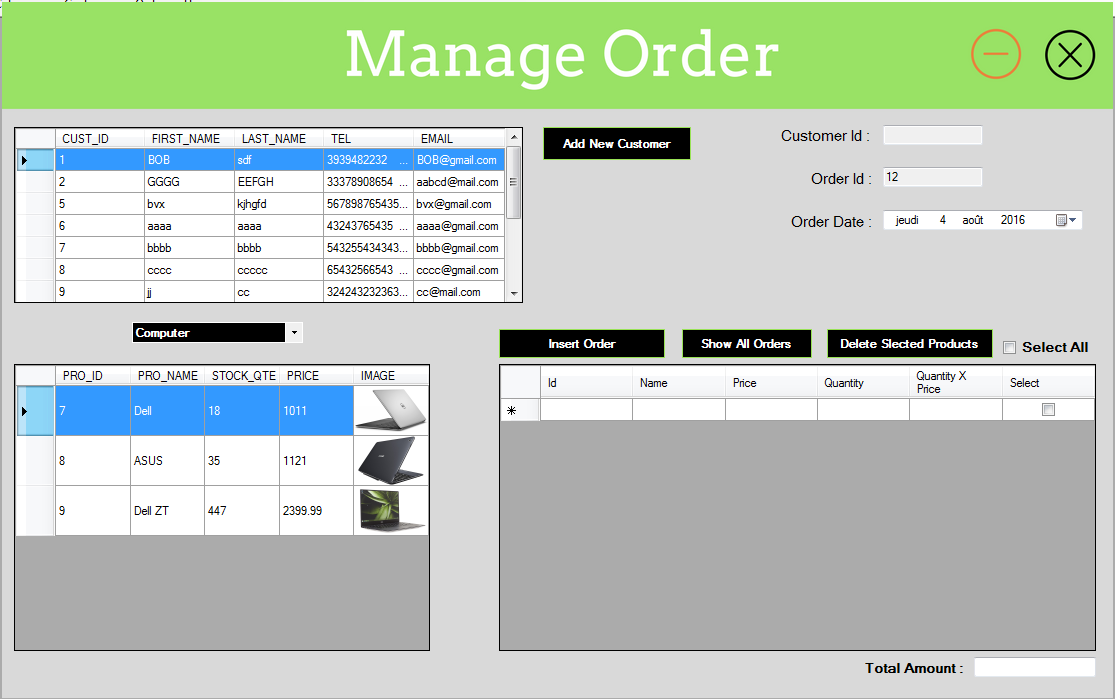Screen dimensions: 1115x699
Task: Enable the Select All checkbox
Action: (1009, 347)
